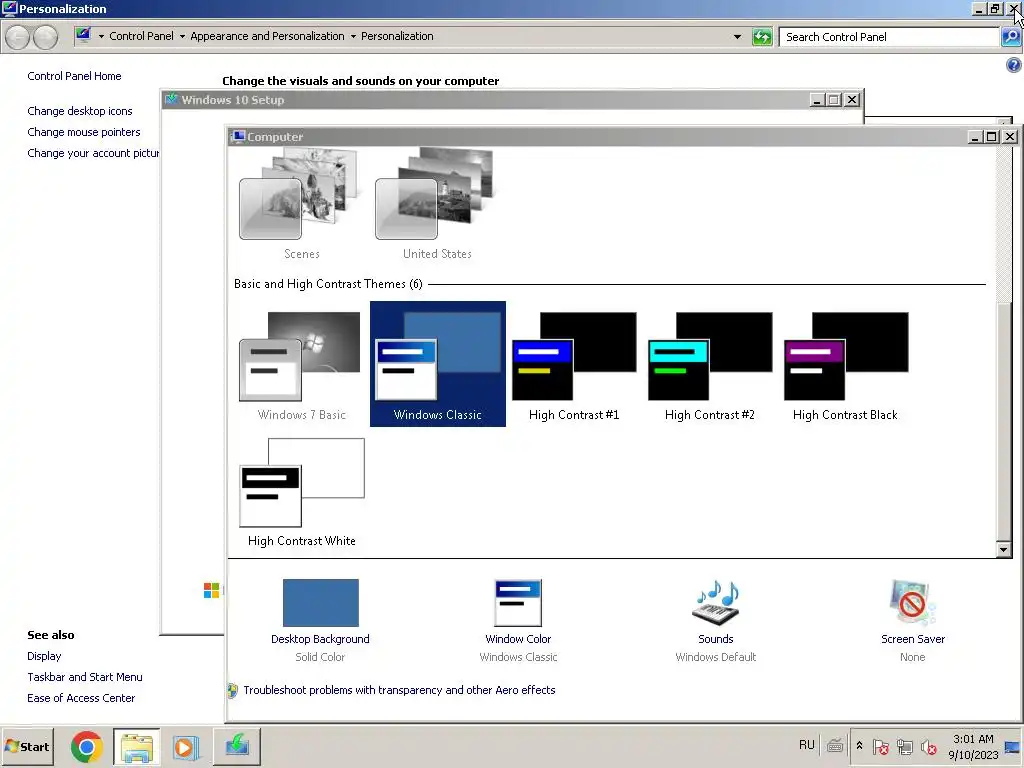Open address bar history dropdown arrow
Image resolution: width=1024 pixels, height=768 pixels.
tap(737, 37)
